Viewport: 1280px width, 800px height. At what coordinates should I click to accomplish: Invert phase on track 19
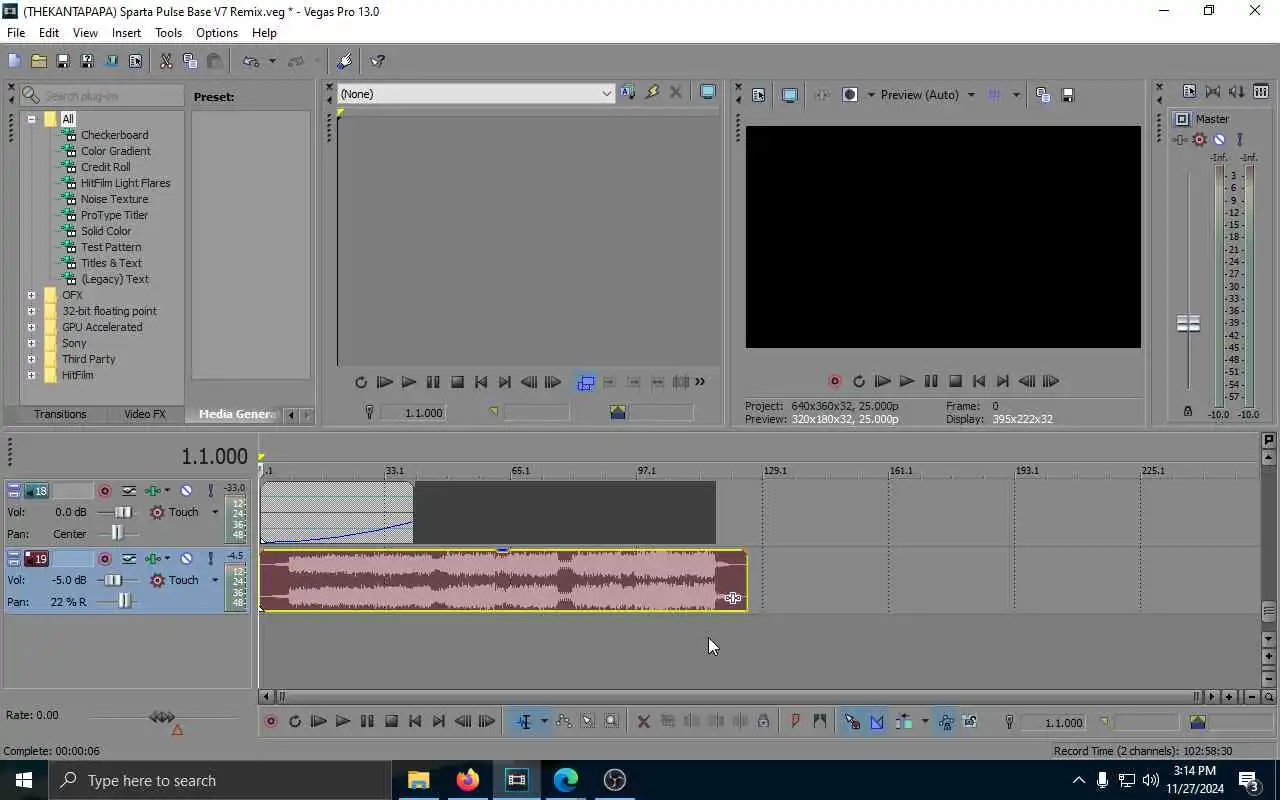129,559
